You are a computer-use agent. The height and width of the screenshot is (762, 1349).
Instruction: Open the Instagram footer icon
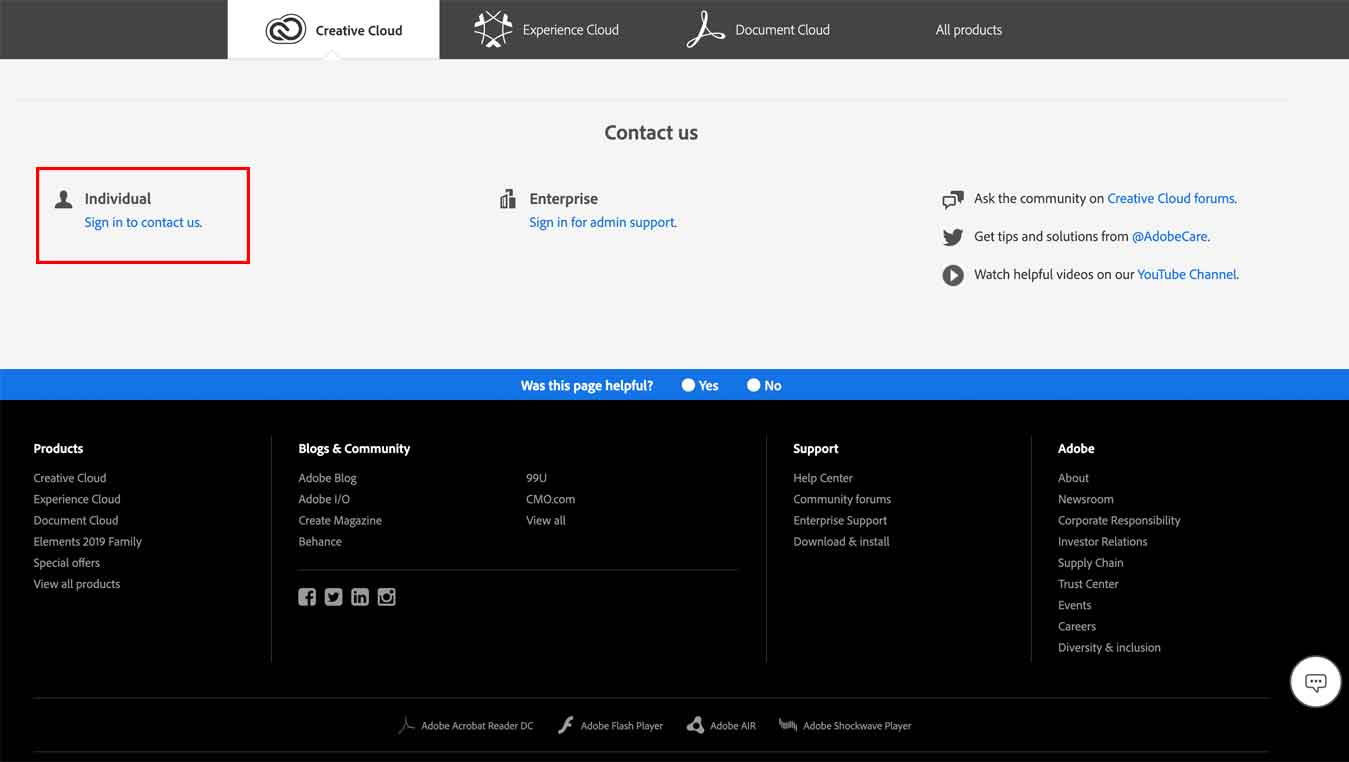click(x=387, y=597)
